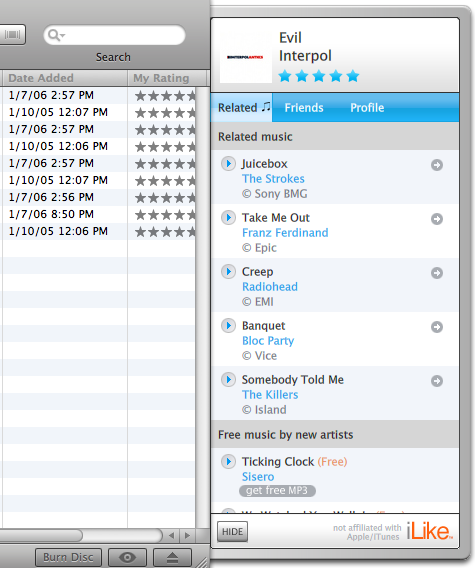The image size is (475, 568).
Task: Select the Take Me Out song title
Action: pos(276,218)
